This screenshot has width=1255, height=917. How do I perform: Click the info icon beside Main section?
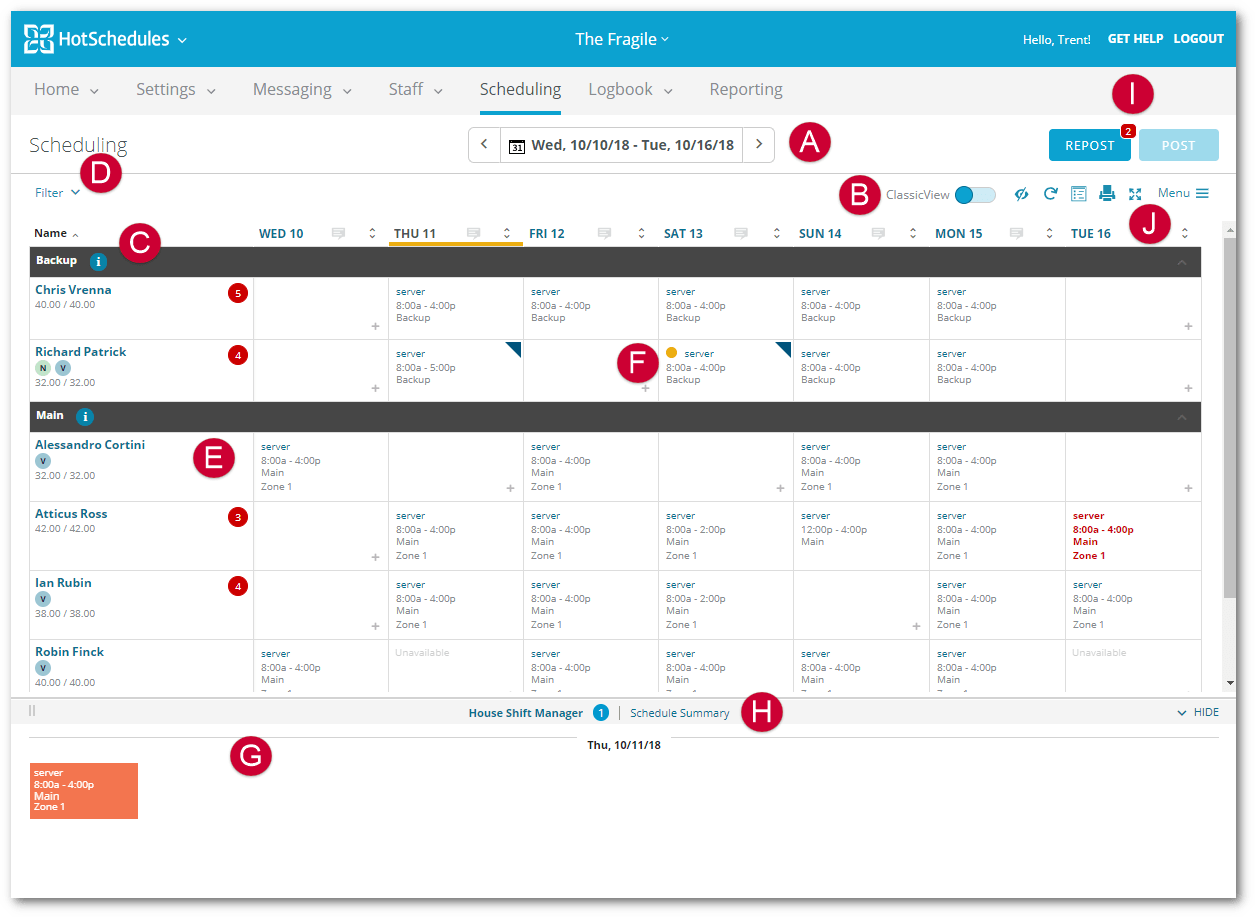point(85,417)
